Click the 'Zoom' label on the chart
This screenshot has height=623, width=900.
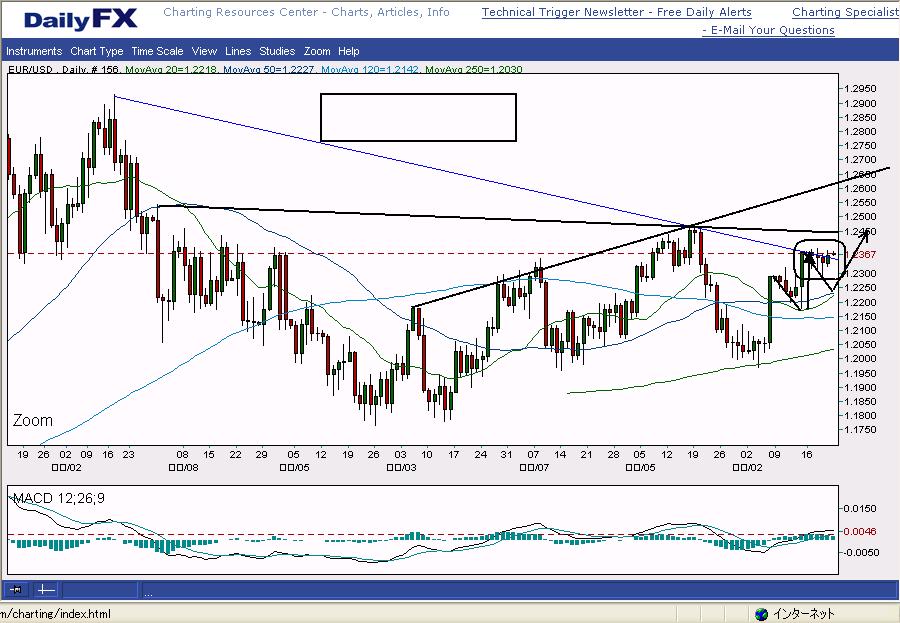pos(33,420)
